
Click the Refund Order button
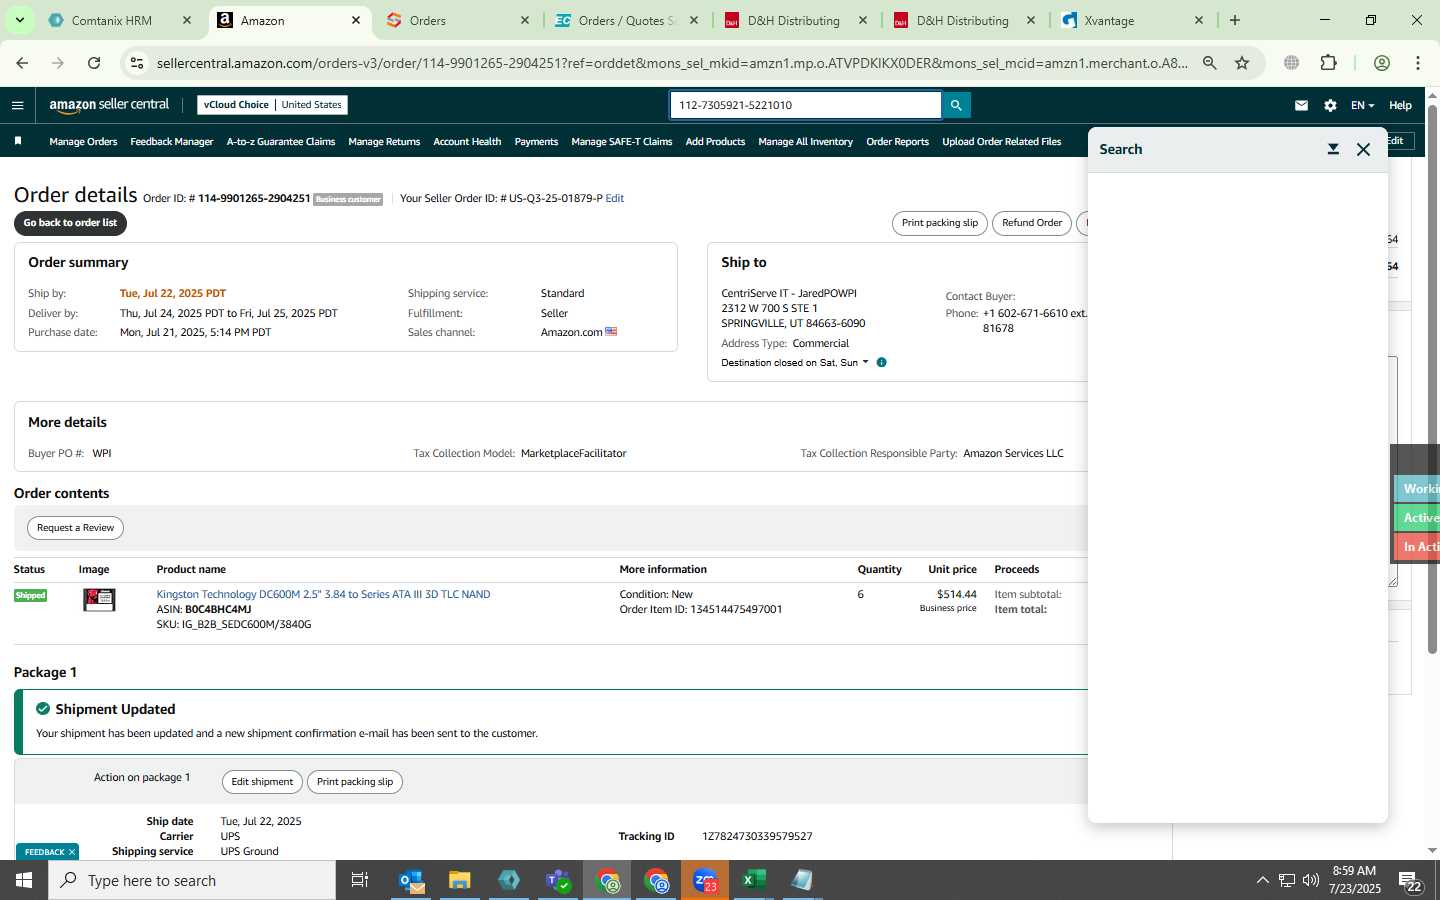[x=1031, y=223]
